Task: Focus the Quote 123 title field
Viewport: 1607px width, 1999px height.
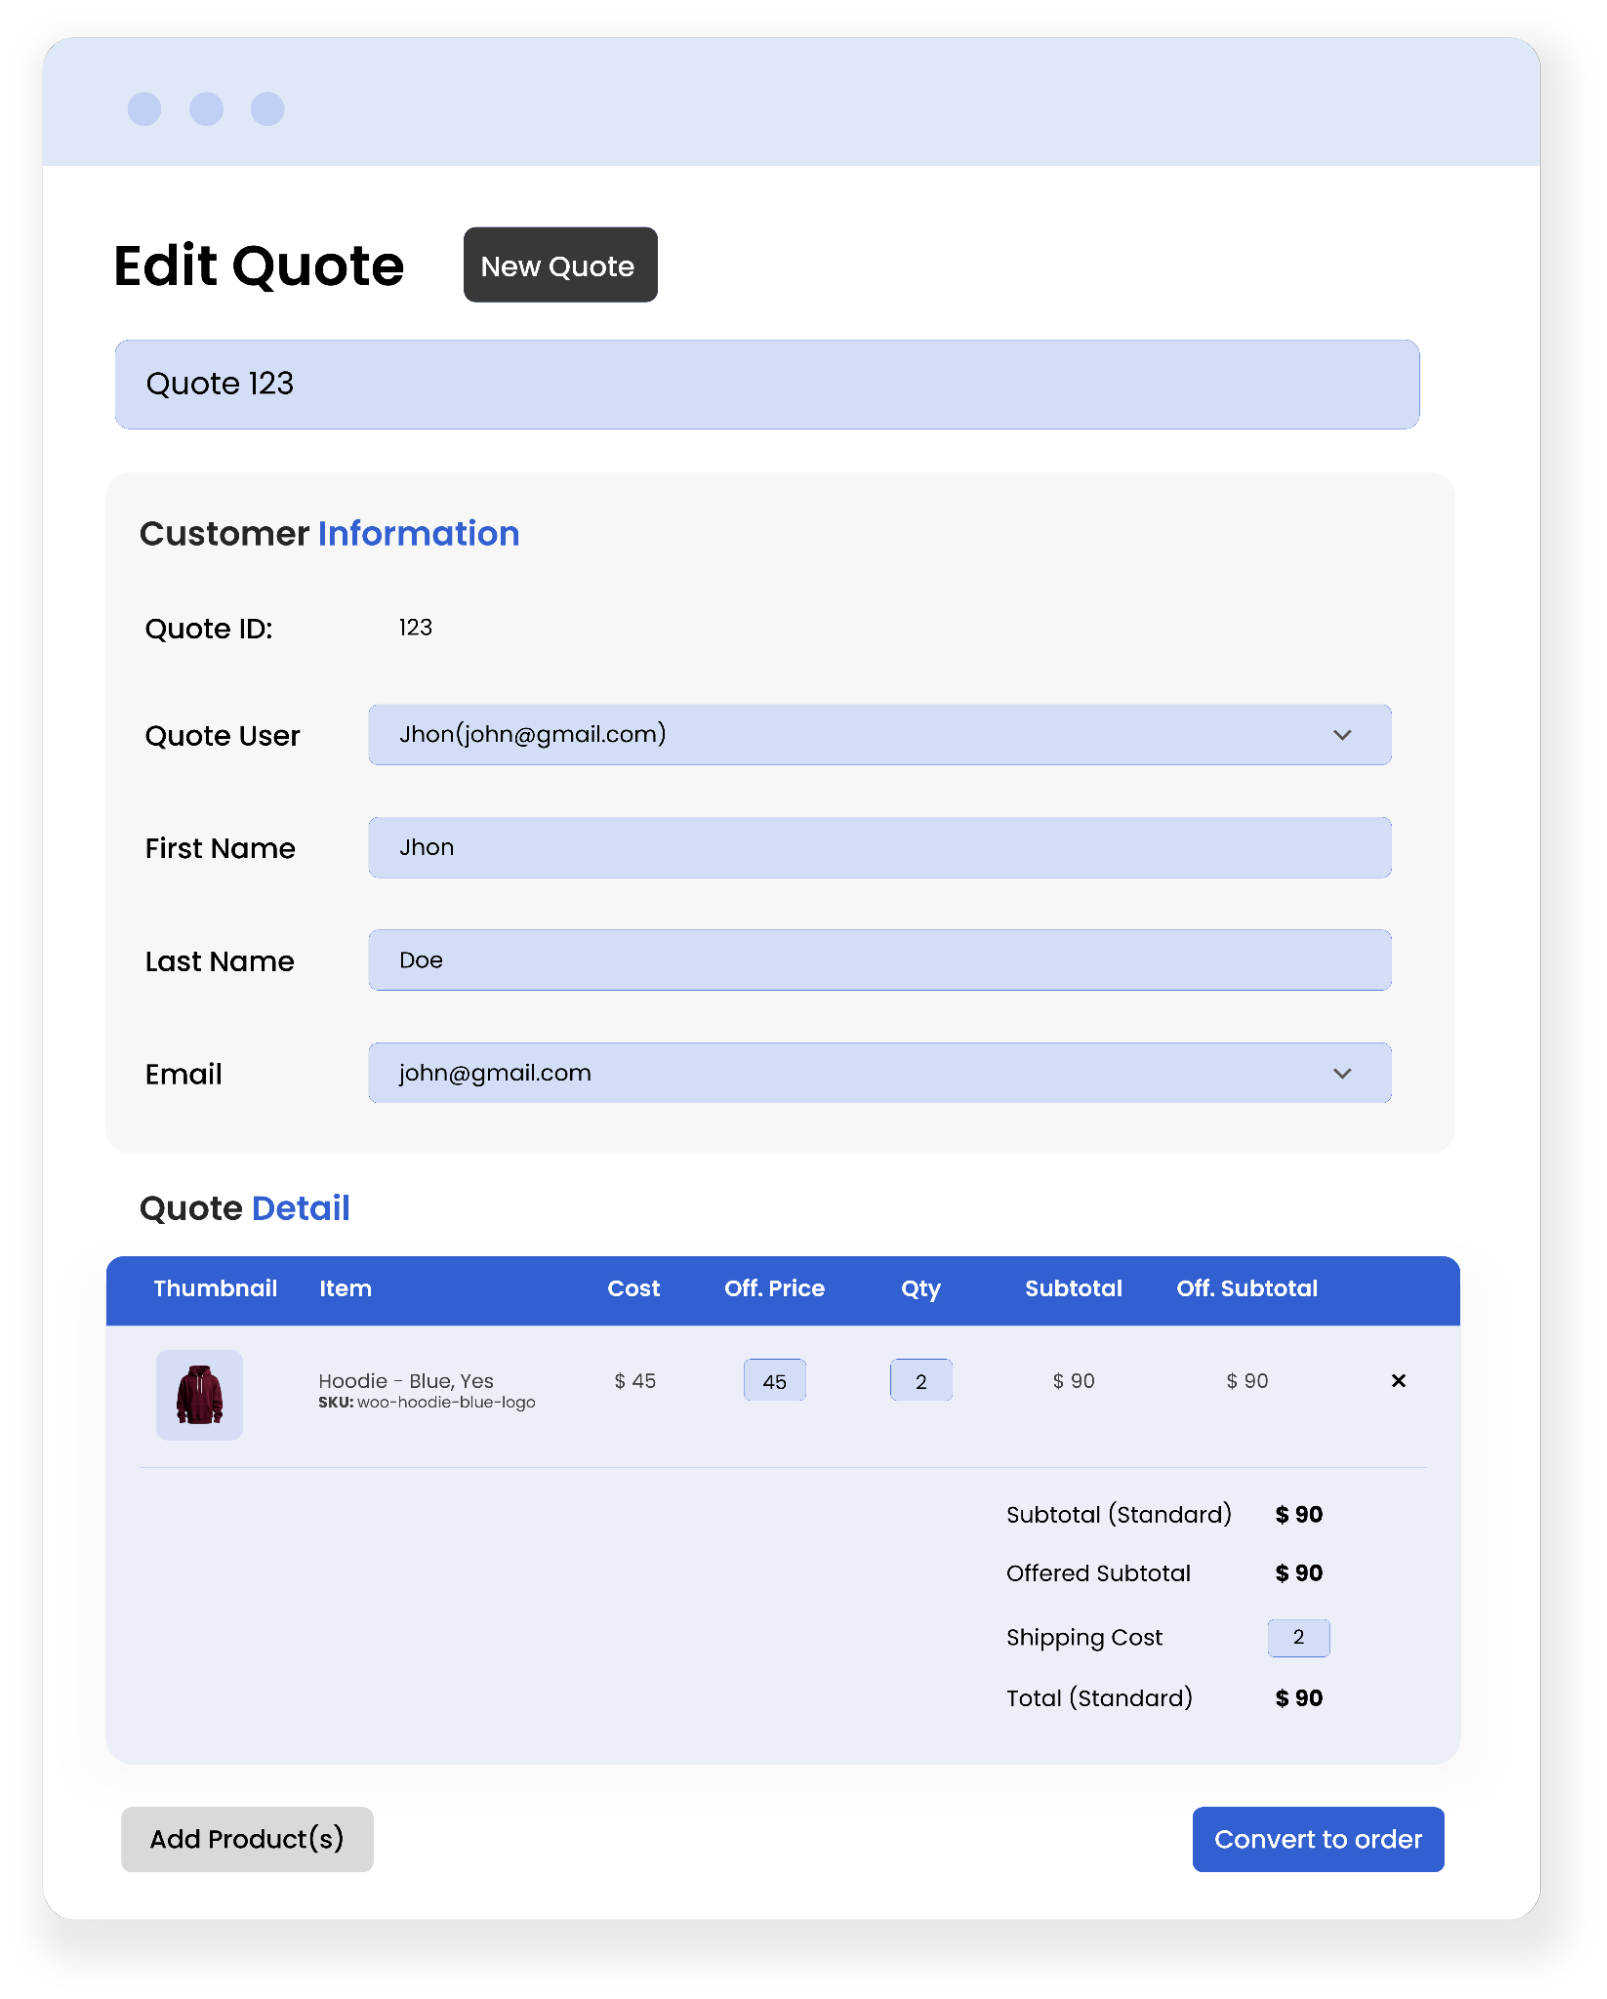Action: tap(766, 384)
